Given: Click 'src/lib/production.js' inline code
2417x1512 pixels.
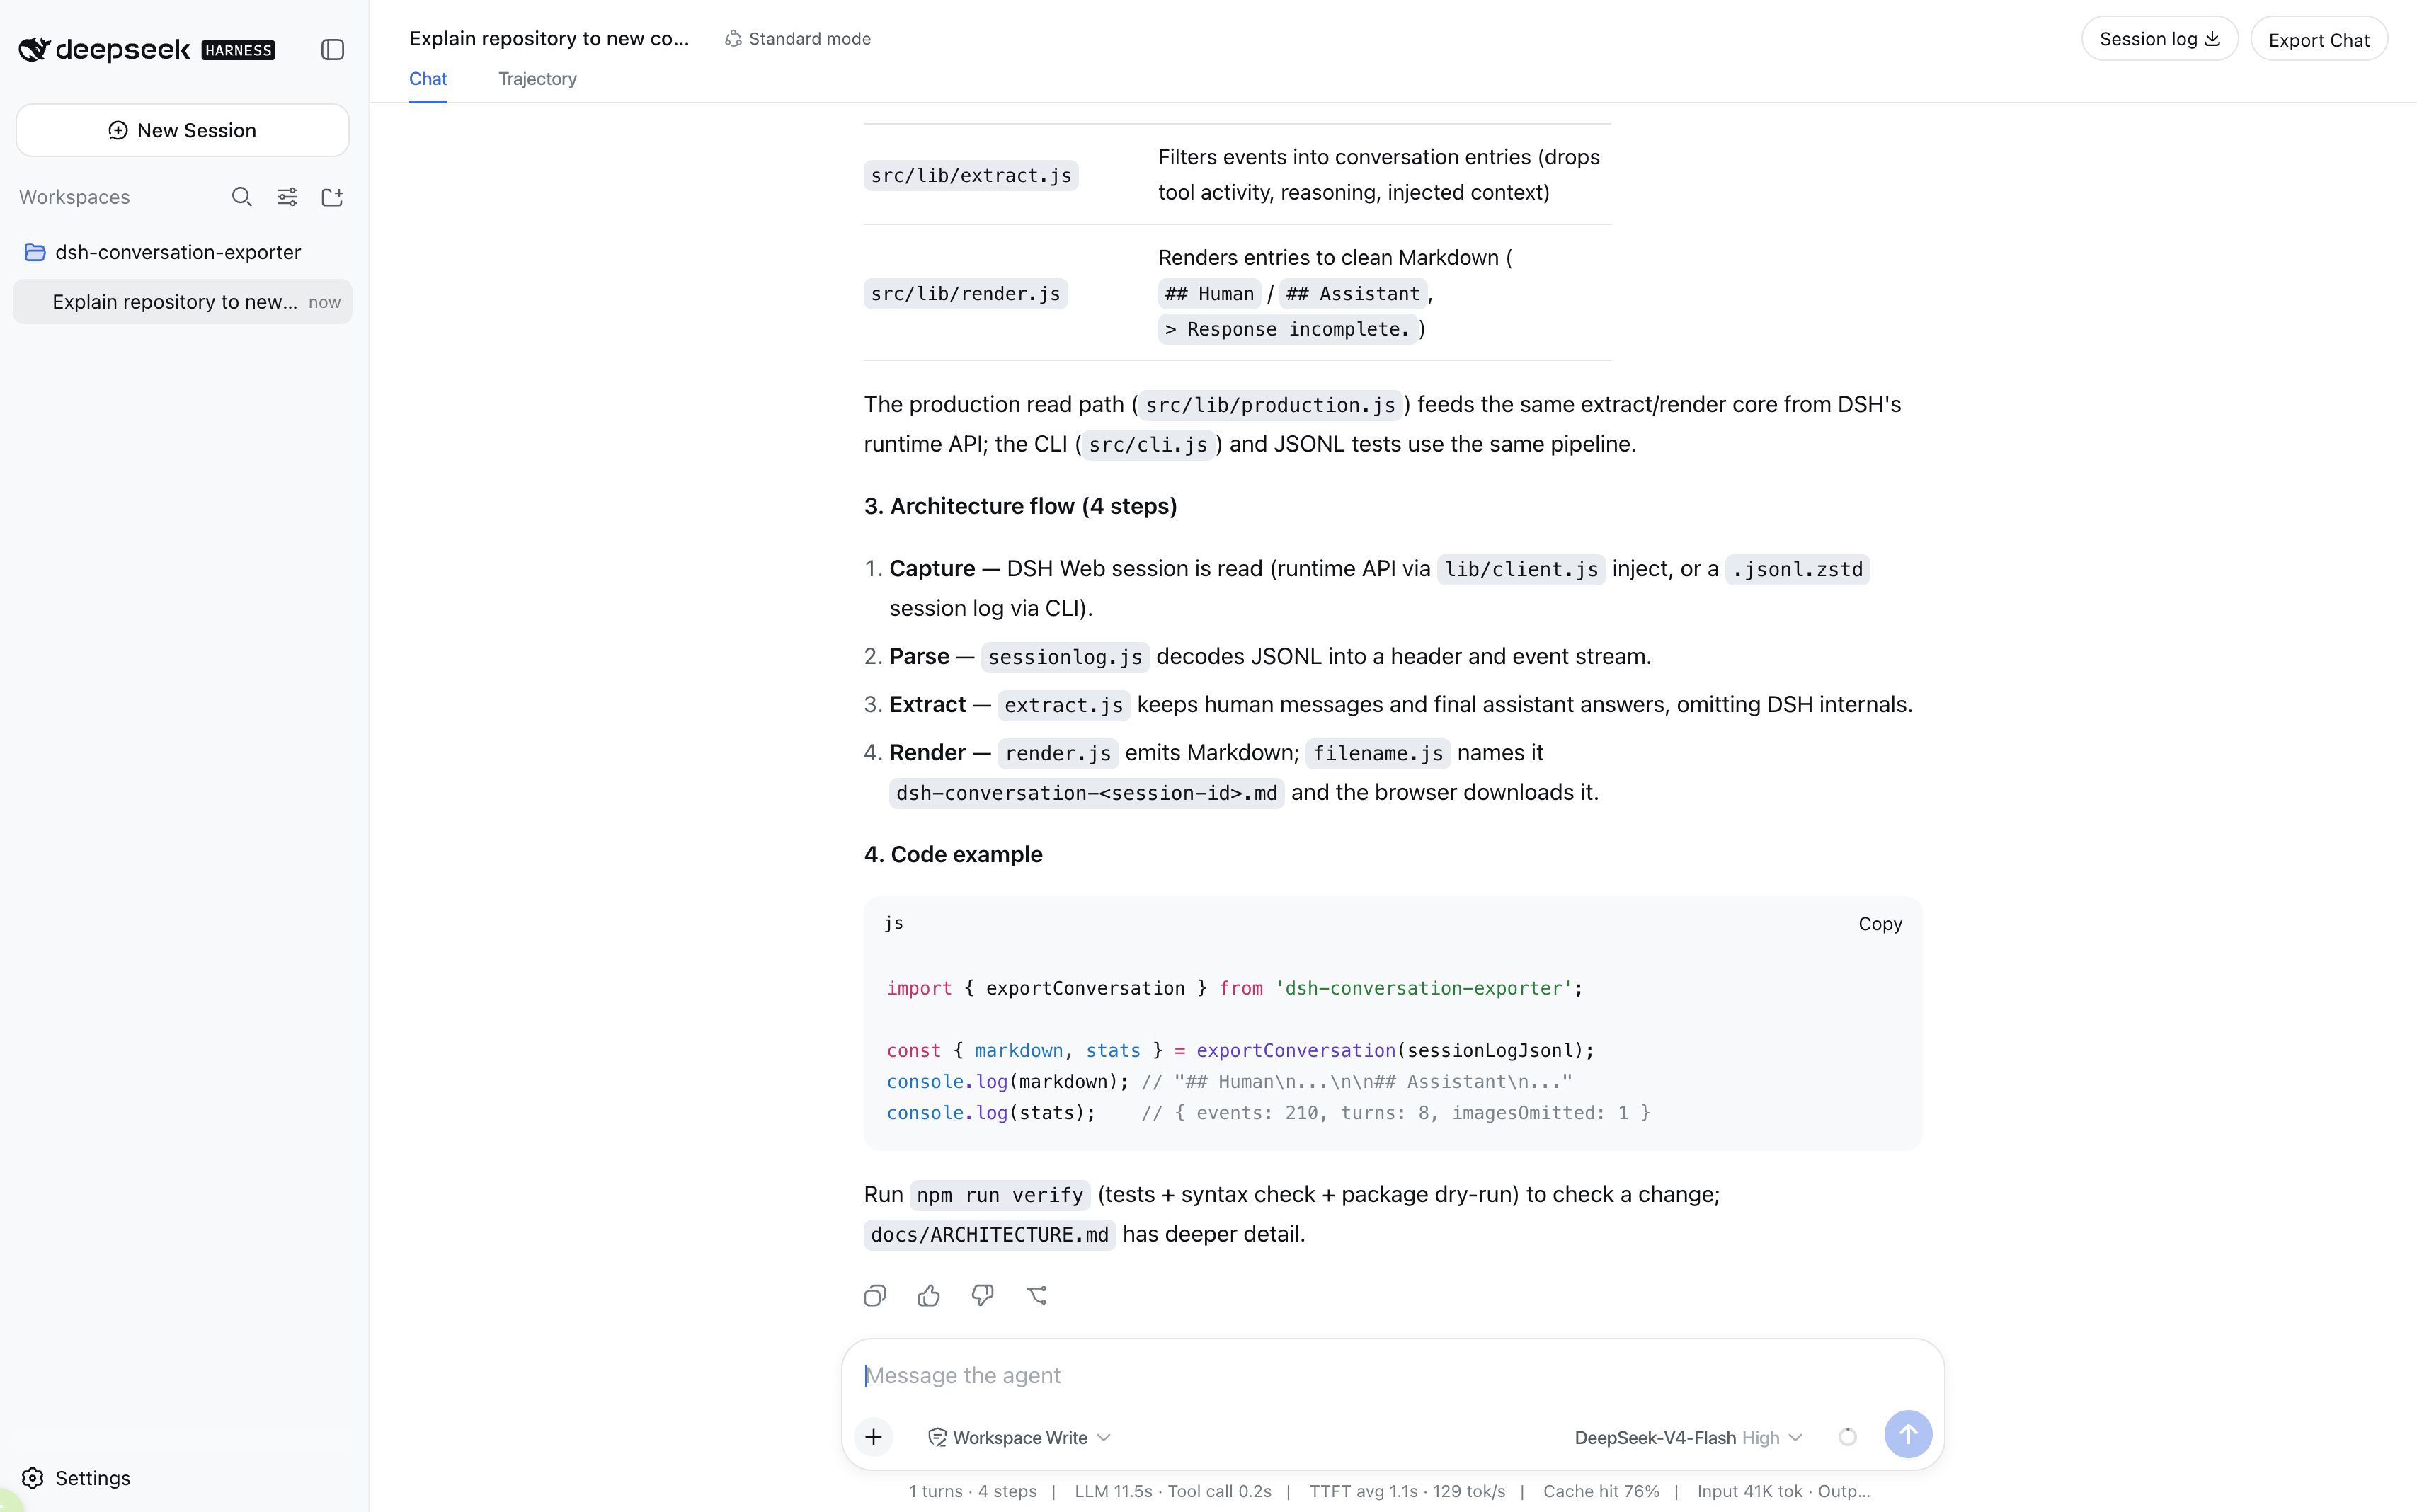Looking at the screenshot, I should 1270,405.
